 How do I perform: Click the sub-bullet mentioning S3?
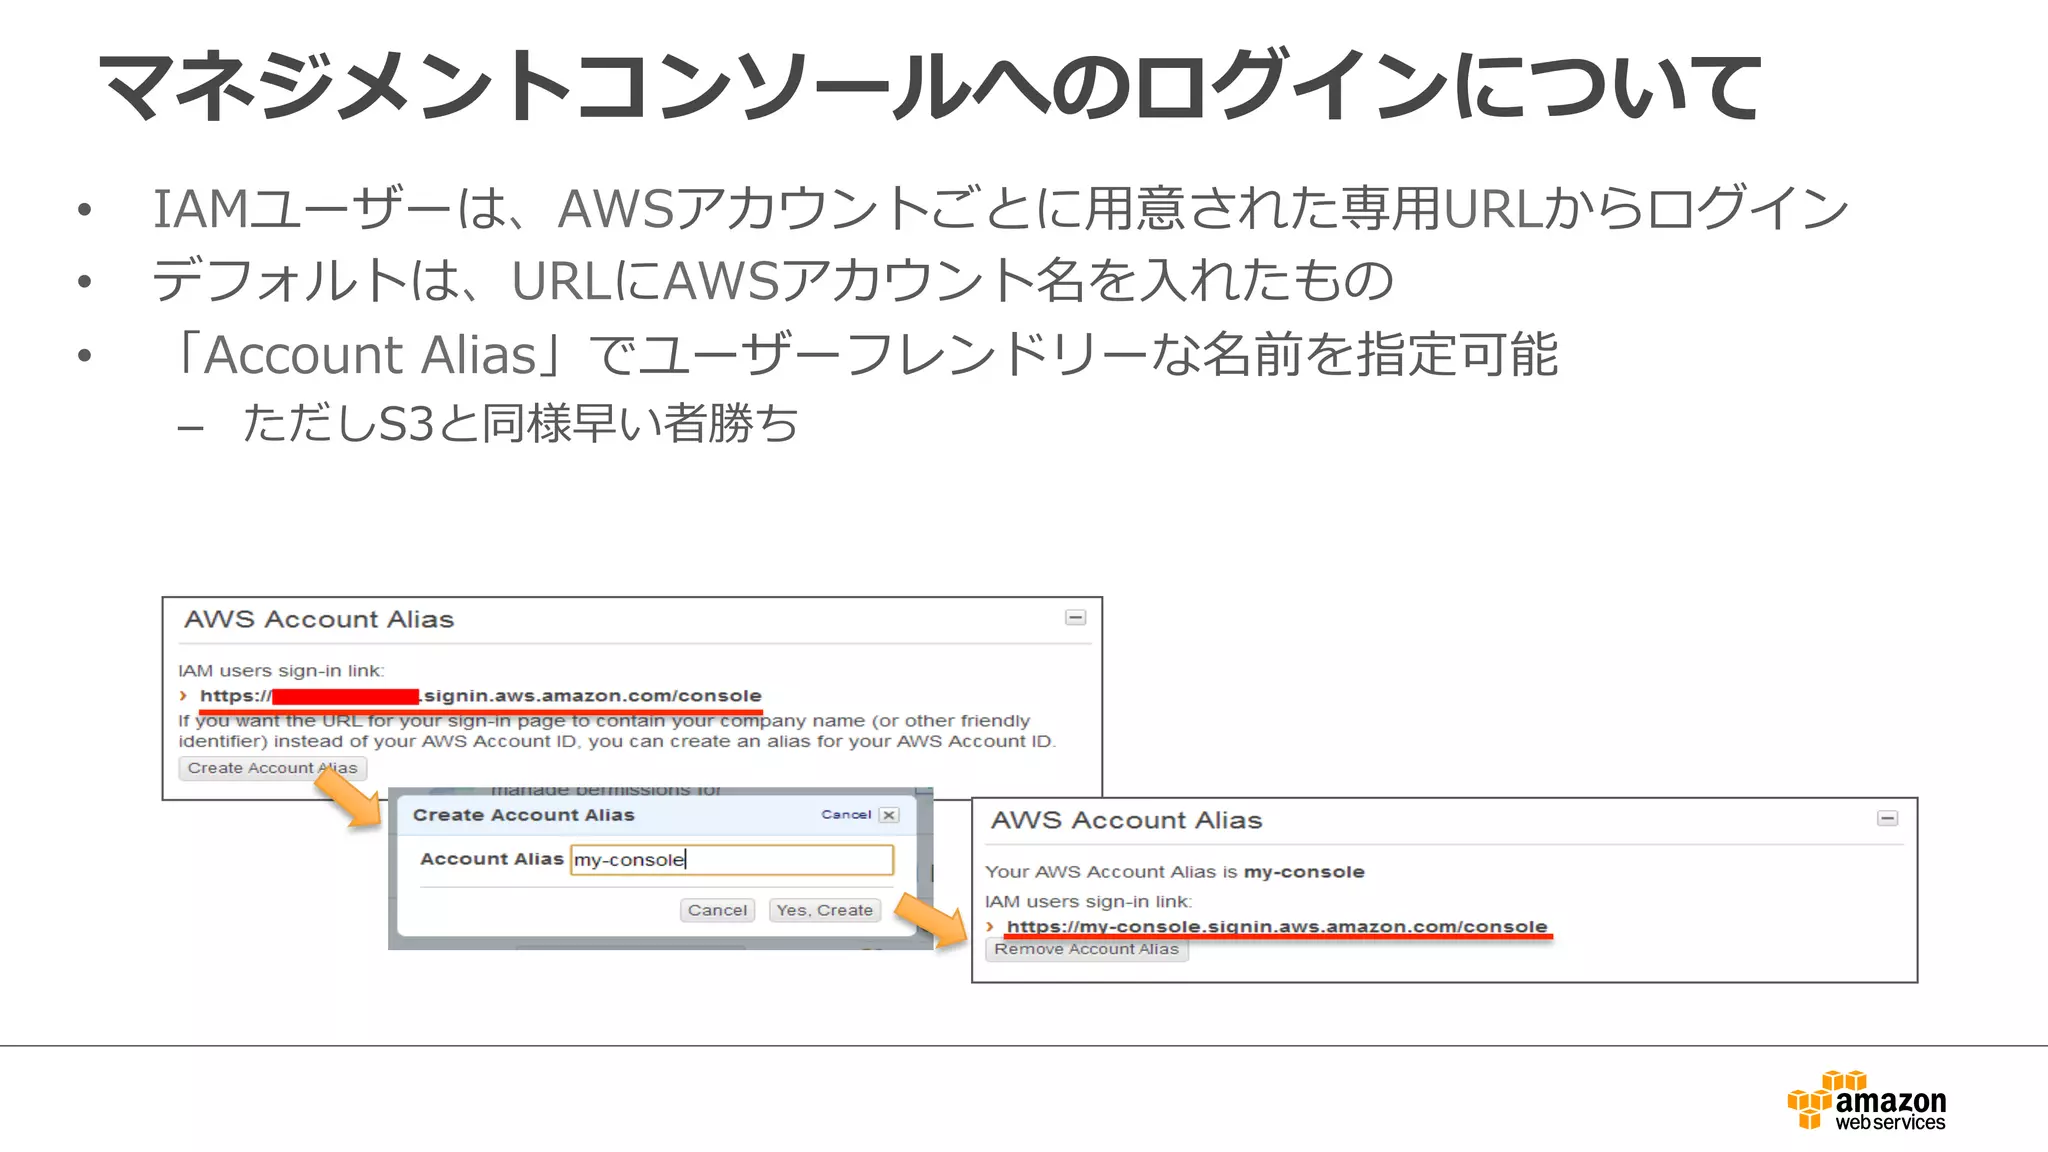[520, 423]
